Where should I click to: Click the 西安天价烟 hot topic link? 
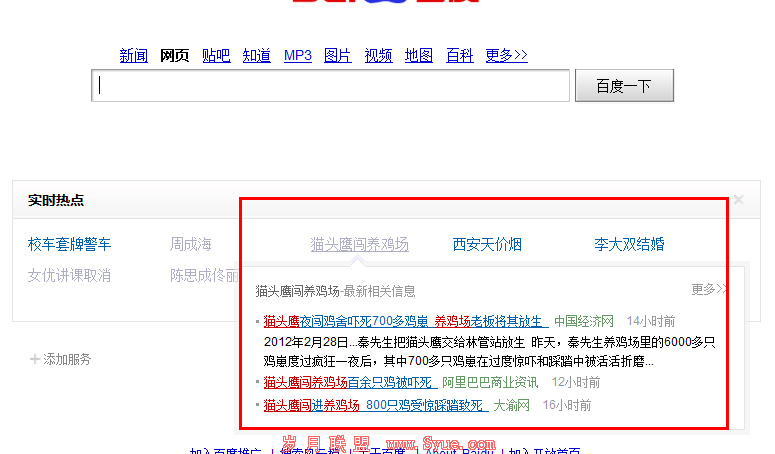(x=487, y=244)
